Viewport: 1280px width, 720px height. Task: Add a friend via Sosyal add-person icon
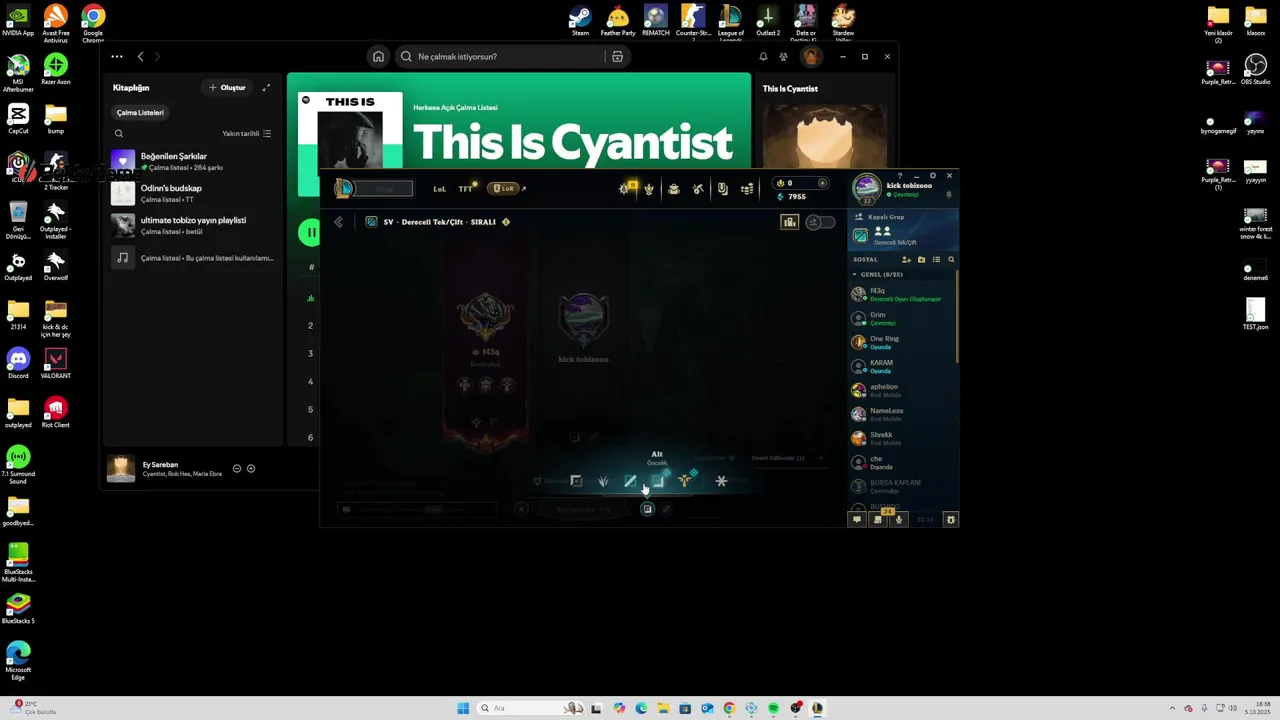click(x=906, y=260)
